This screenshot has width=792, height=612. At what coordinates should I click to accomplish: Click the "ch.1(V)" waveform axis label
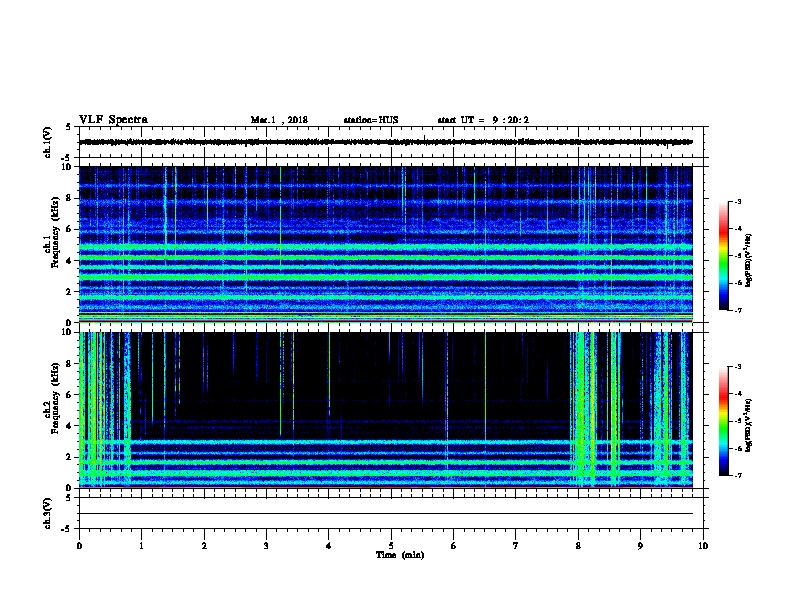click(x=48, y=142)
